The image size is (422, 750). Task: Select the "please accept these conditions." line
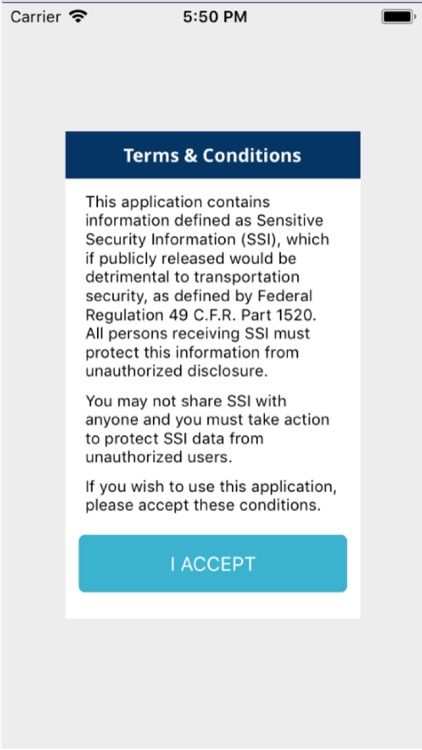(203, 505)
